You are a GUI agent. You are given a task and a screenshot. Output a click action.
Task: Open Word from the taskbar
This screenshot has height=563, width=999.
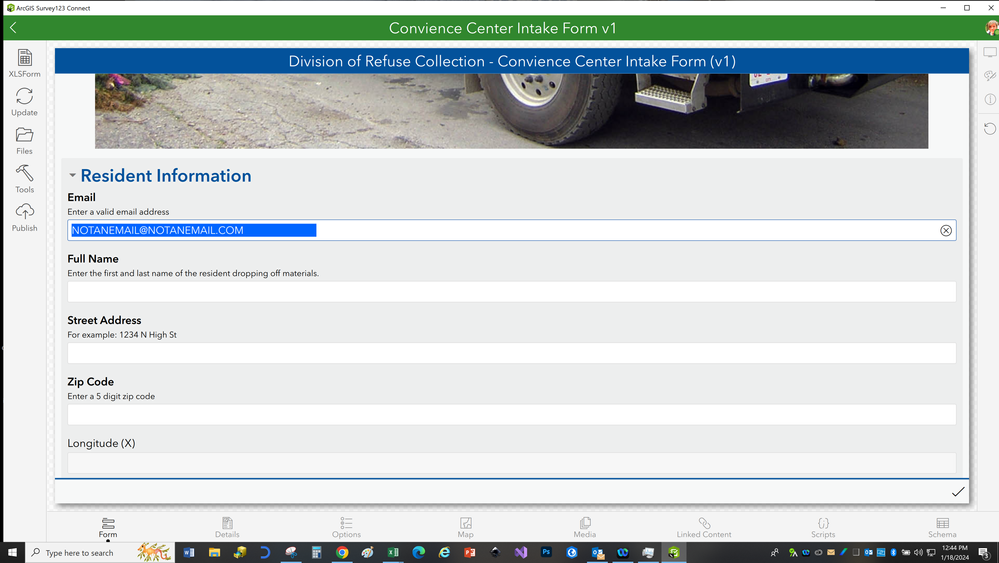pyautogui.click(x=189, y=552)
